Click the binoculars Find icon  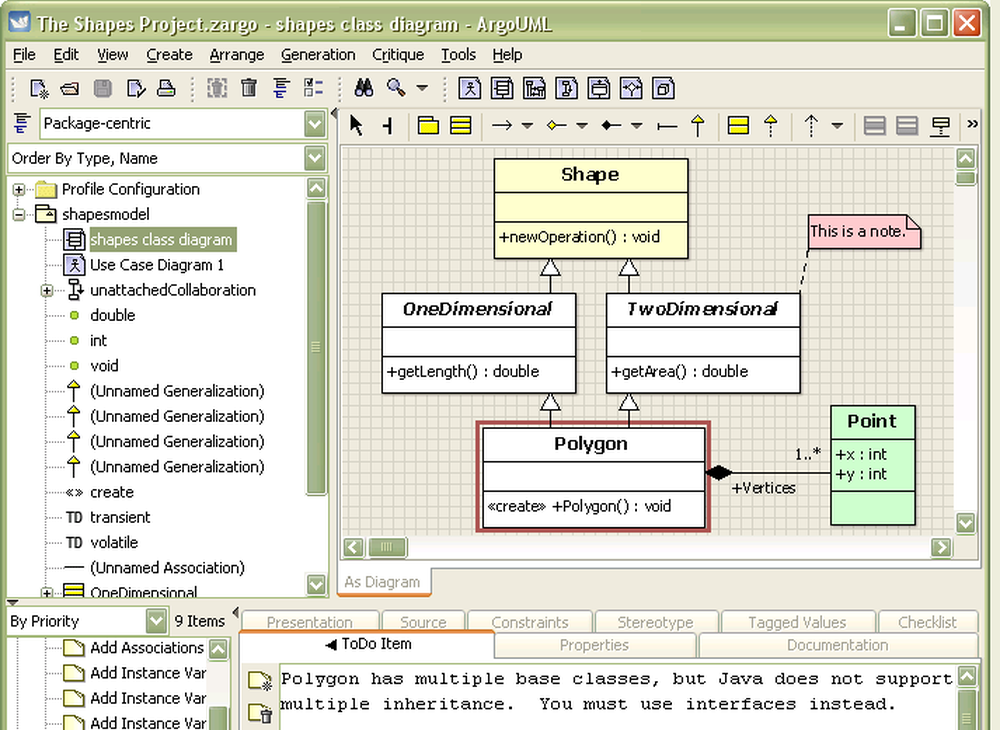[364, 89]
